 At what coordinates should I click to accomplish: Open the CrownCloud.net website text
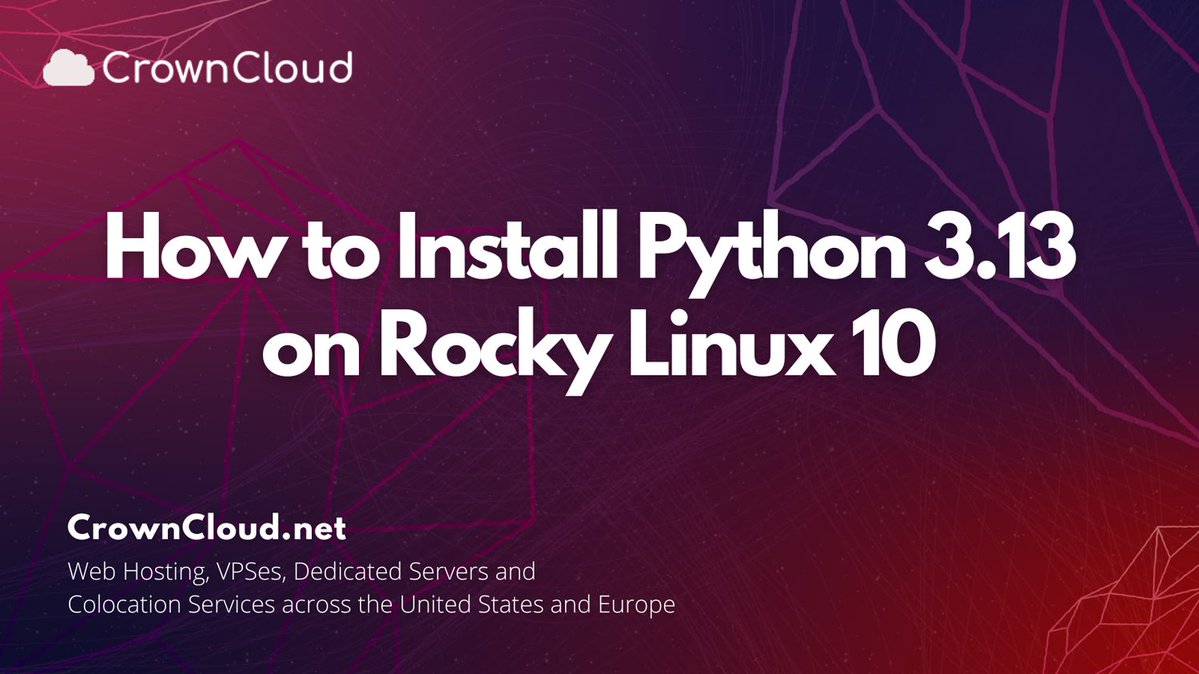(206, 528)
